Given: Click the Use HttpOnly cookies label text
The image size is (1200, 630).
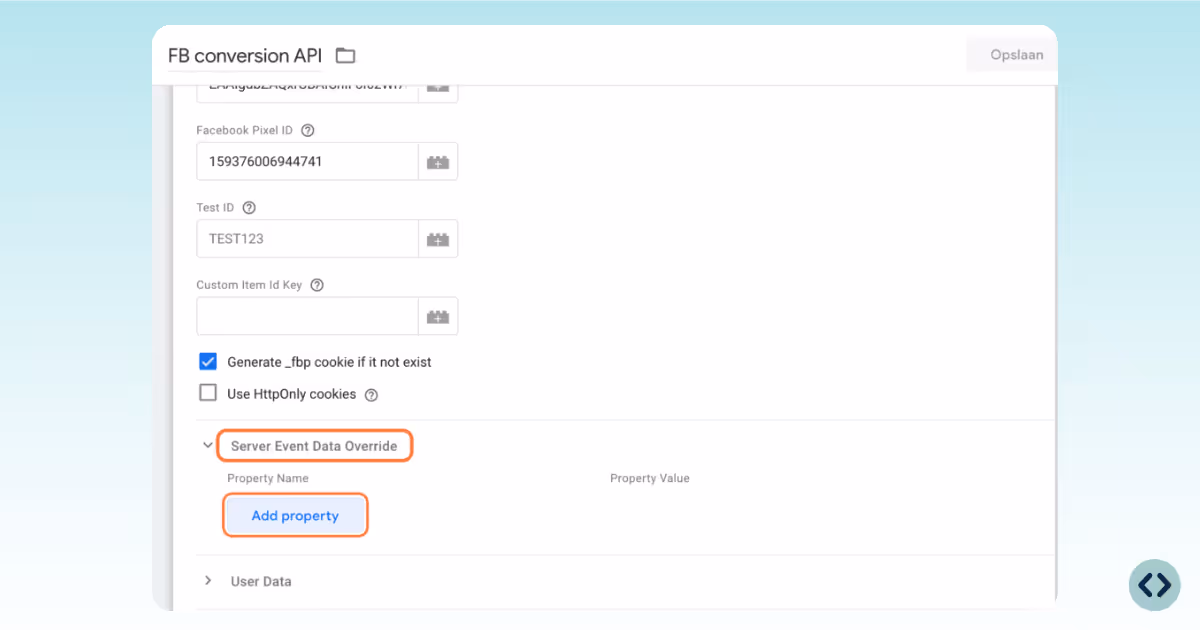Looking at the screenshot, I should [x=292, y=394].
